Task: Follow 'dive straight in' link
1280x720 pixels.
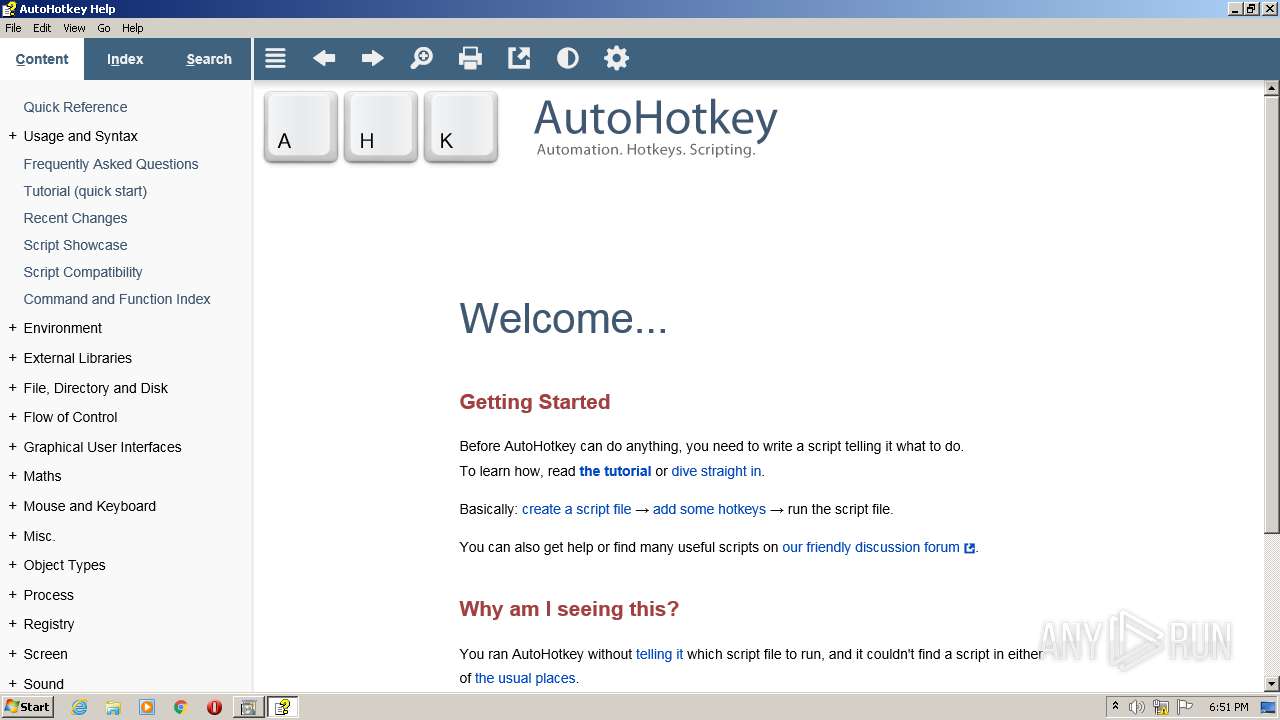Action: click(x=716, y=471)
